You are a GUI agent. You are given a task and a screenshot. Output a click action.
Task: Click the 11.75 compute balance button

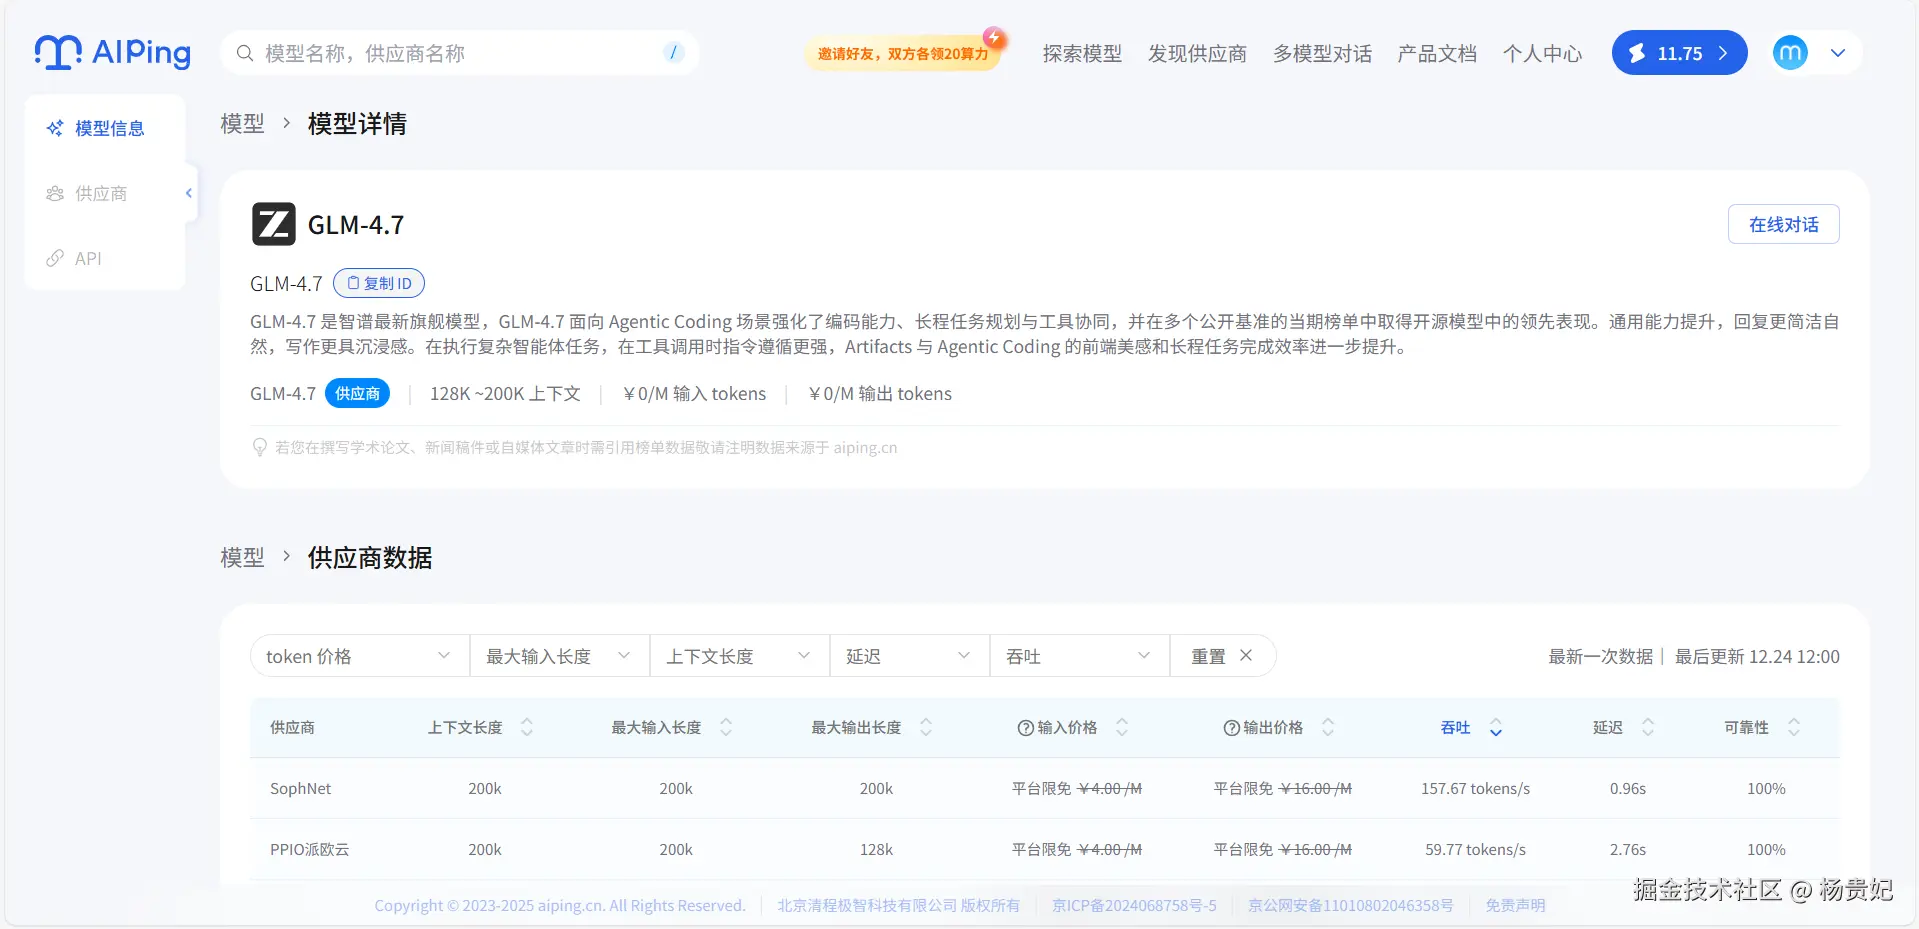pos(1679,53)
